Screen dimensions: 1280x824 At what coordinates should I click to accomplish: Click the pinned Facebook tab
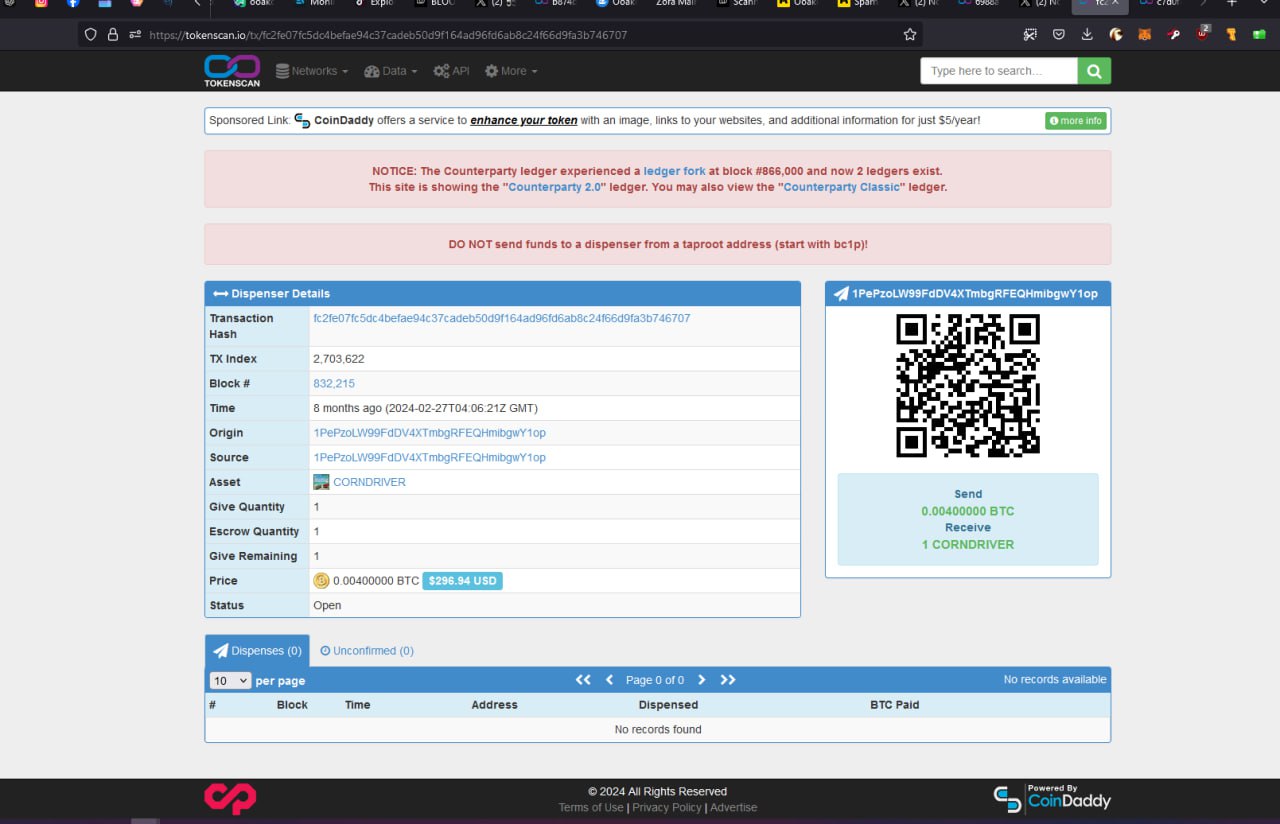pyautogui.click(x=73, y=3)
